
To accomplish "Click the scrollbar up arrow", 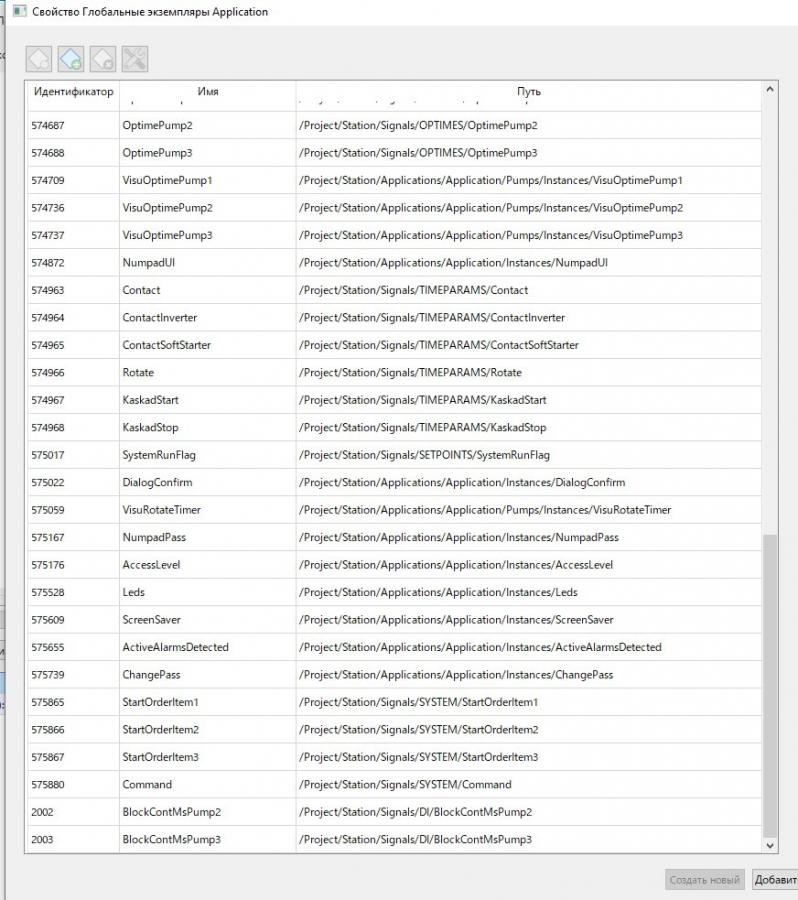I will (769, 90).
